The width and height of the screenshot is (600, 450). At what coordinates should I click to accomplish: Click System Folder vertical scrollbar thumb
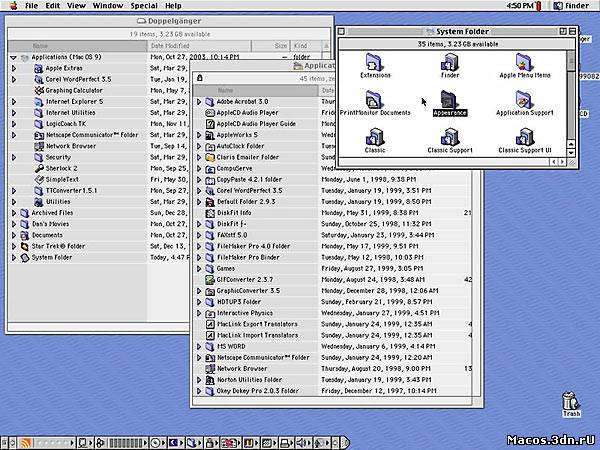click(571, 61)
